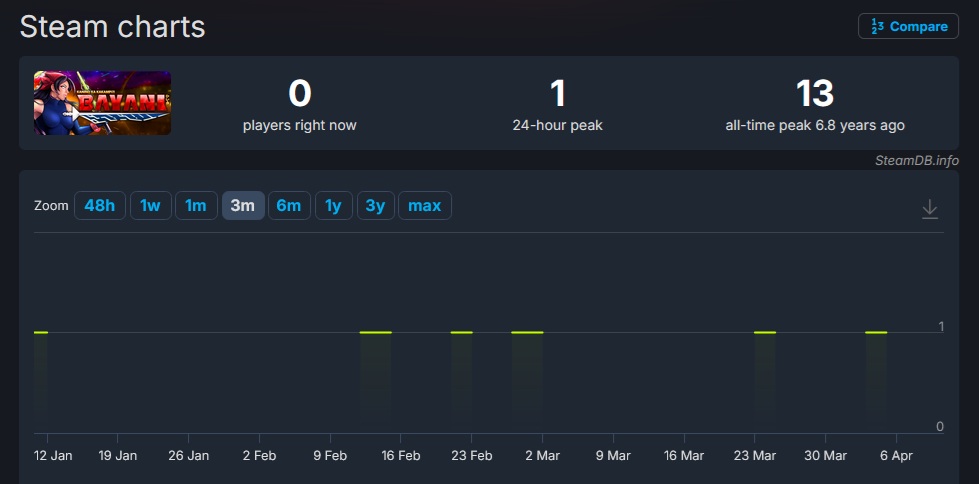The height and width of the screenshot is (484, 979).
Task: Click the '9 Feb' axis label
Action: pyautogui.click(x=330, y=455)
